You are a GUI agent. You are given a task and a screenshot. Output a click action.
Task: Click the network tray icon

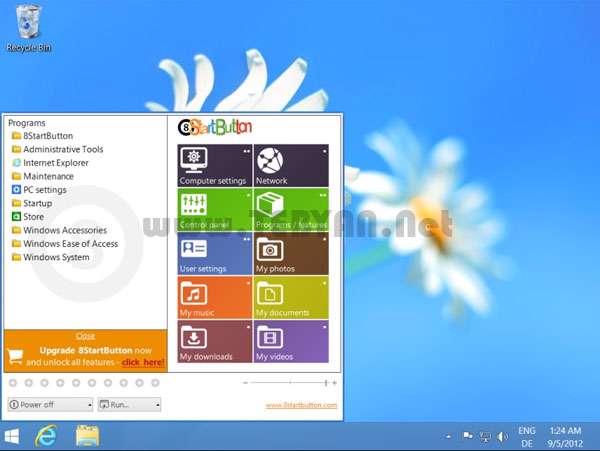click(x=485, y=436)
